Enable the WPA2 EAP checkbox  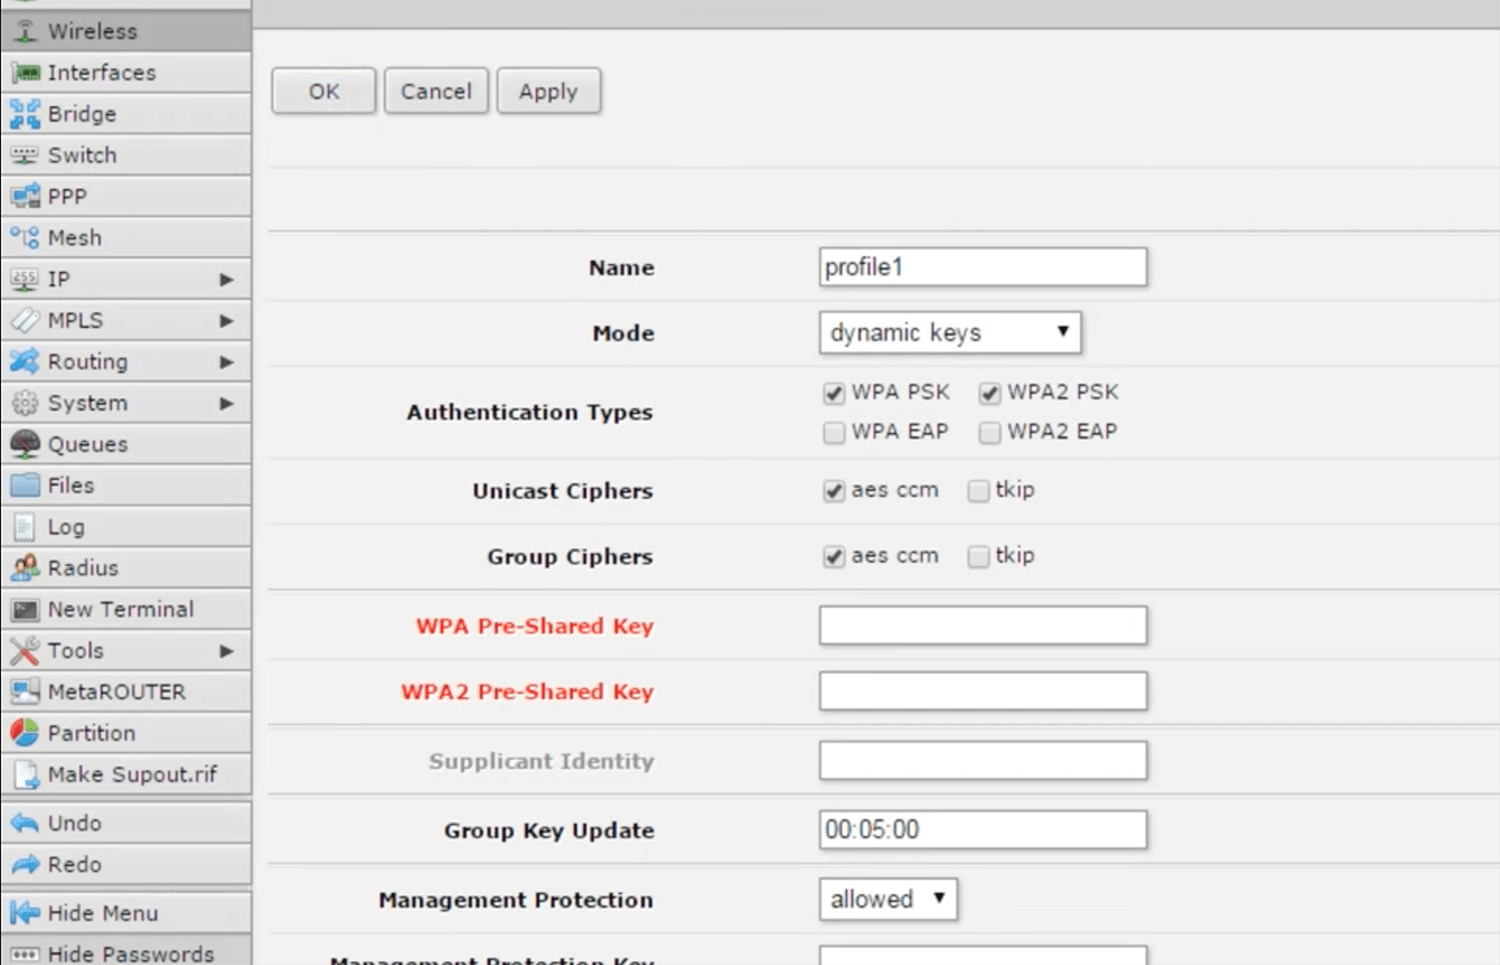coord(990,432)
